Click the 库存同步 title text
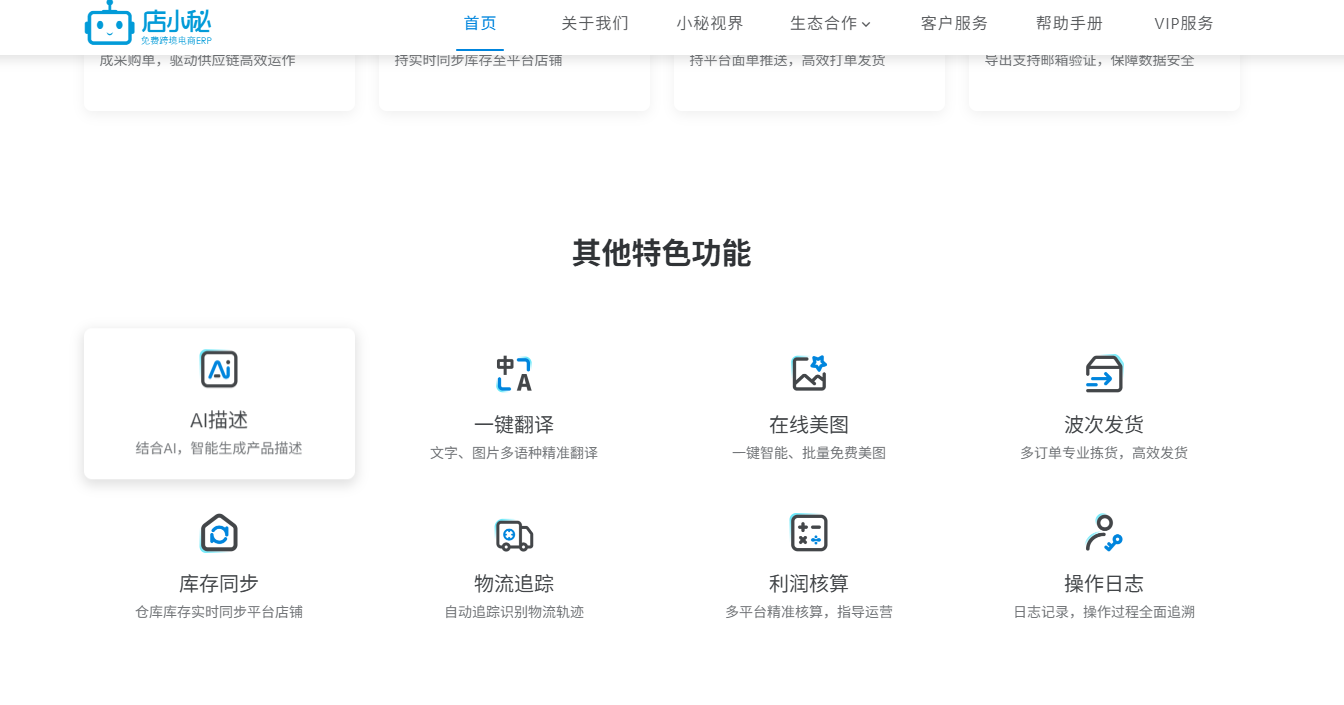 [219, 583]
